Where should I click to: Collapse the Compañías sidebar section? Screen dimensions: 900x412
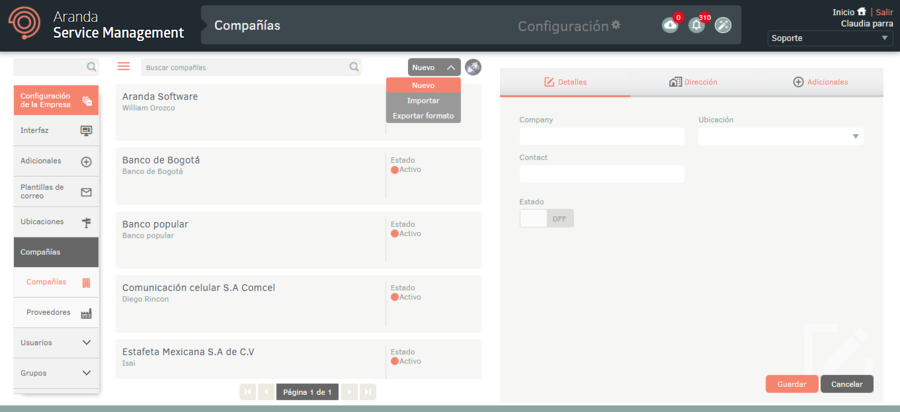click(56, 252)
